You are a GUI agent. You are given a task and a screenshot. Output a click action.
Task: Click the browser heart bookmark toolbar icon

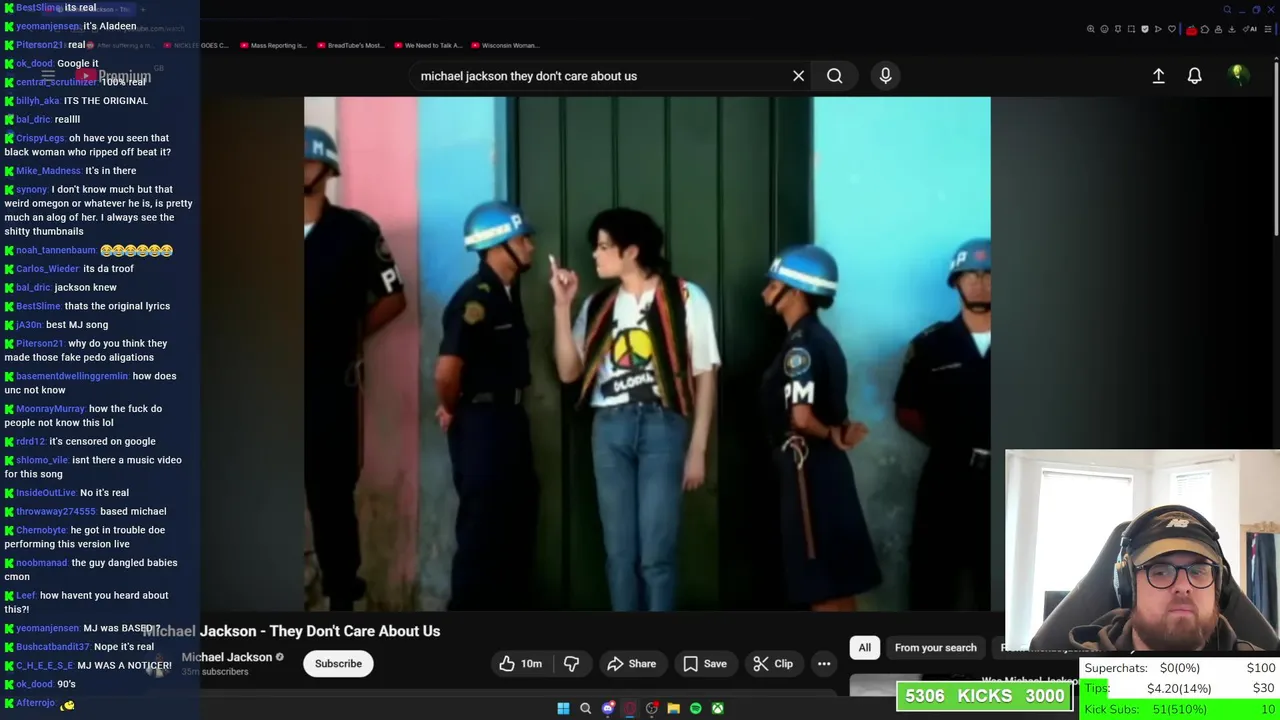[1172, 29]
